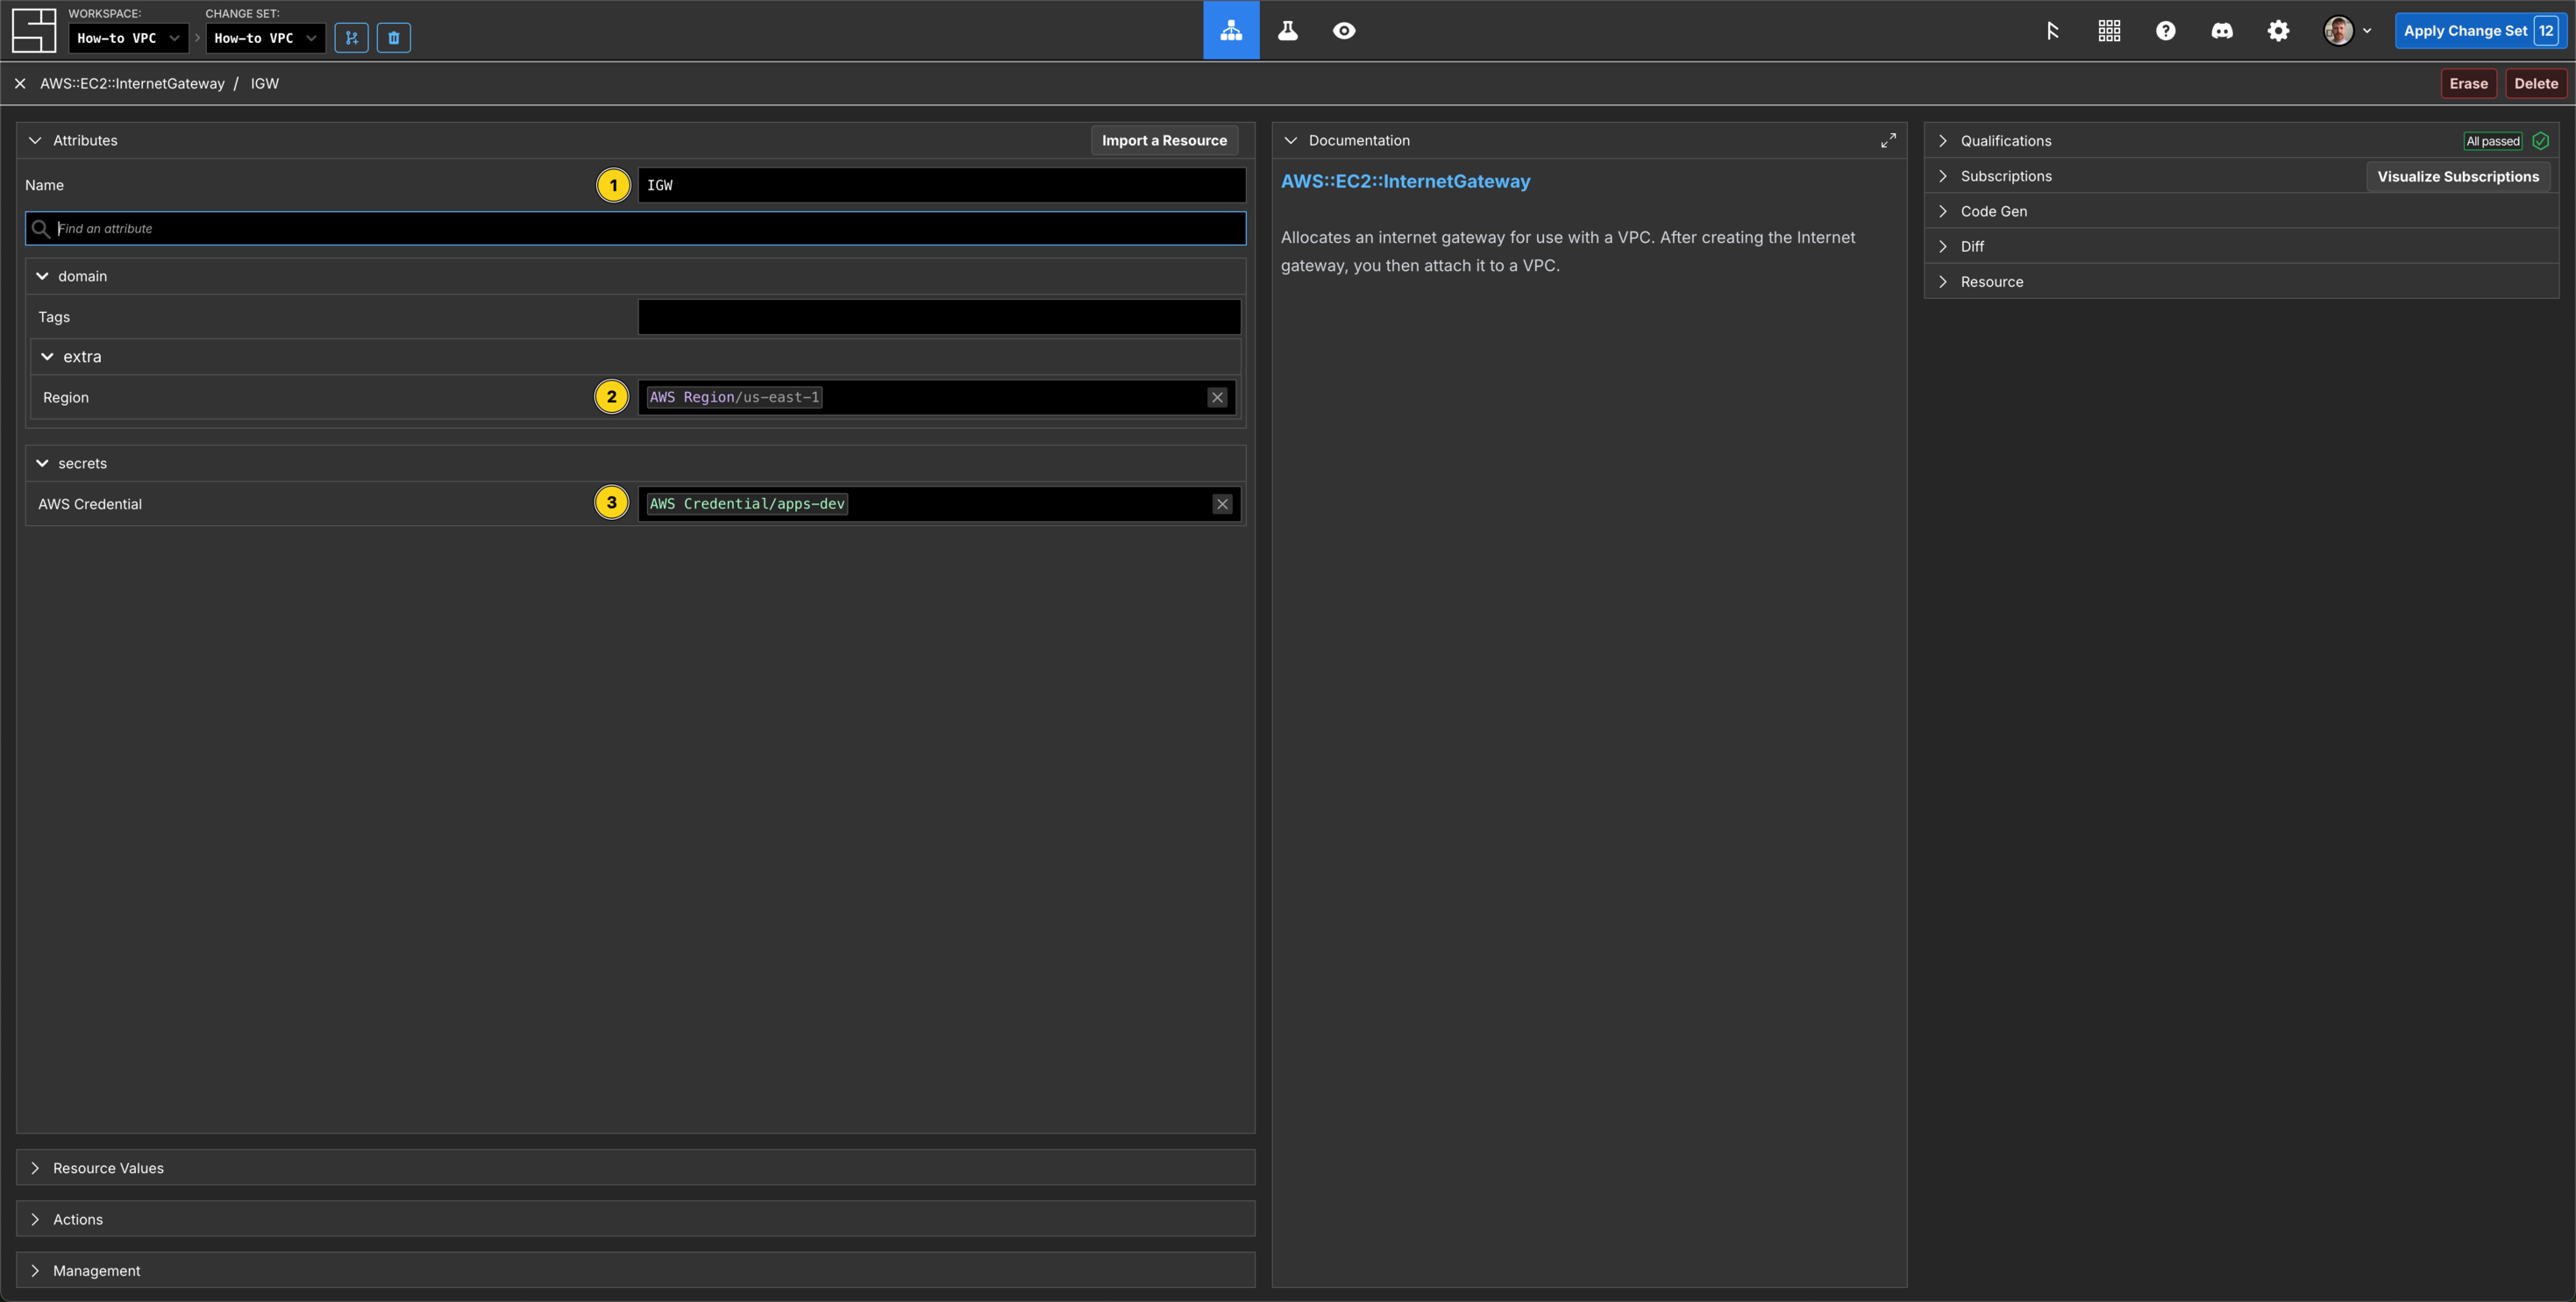Clear the AWS Credential value
2576x1302 pixels.
pos(1222,504)
